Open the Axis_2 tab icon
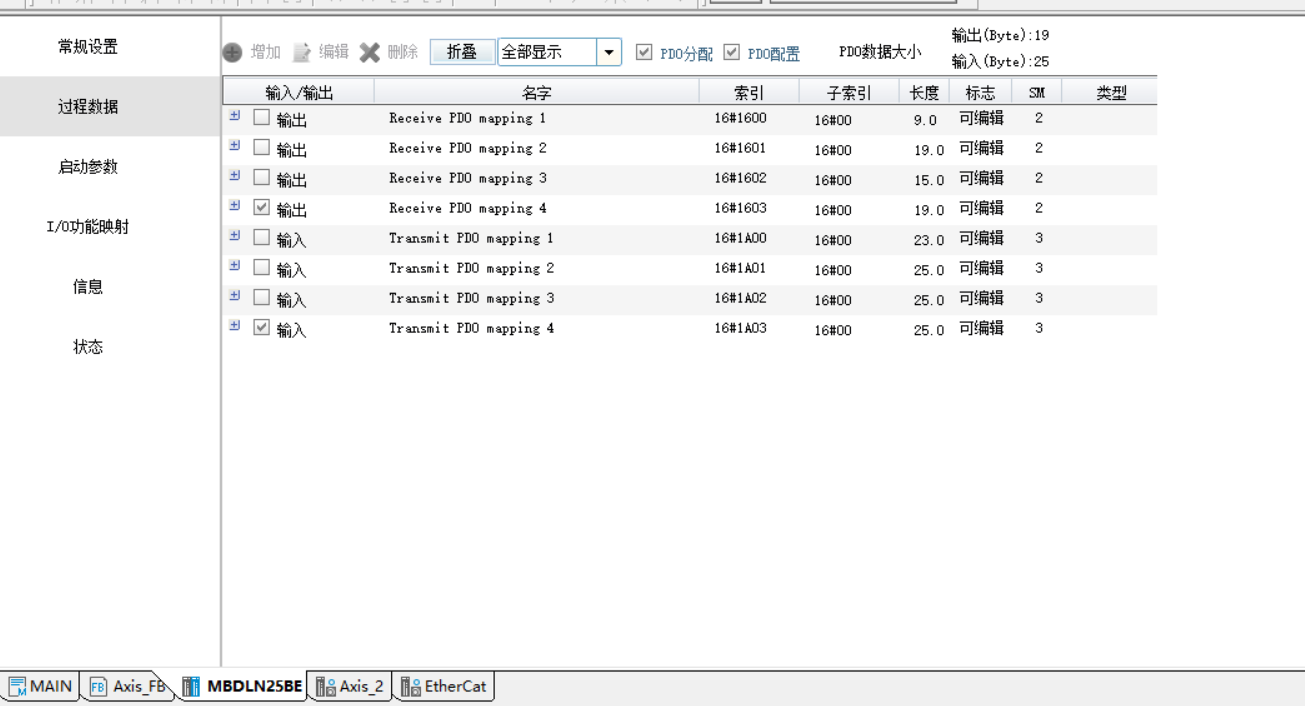The image size is (1305, 706). tap(325, 686)
